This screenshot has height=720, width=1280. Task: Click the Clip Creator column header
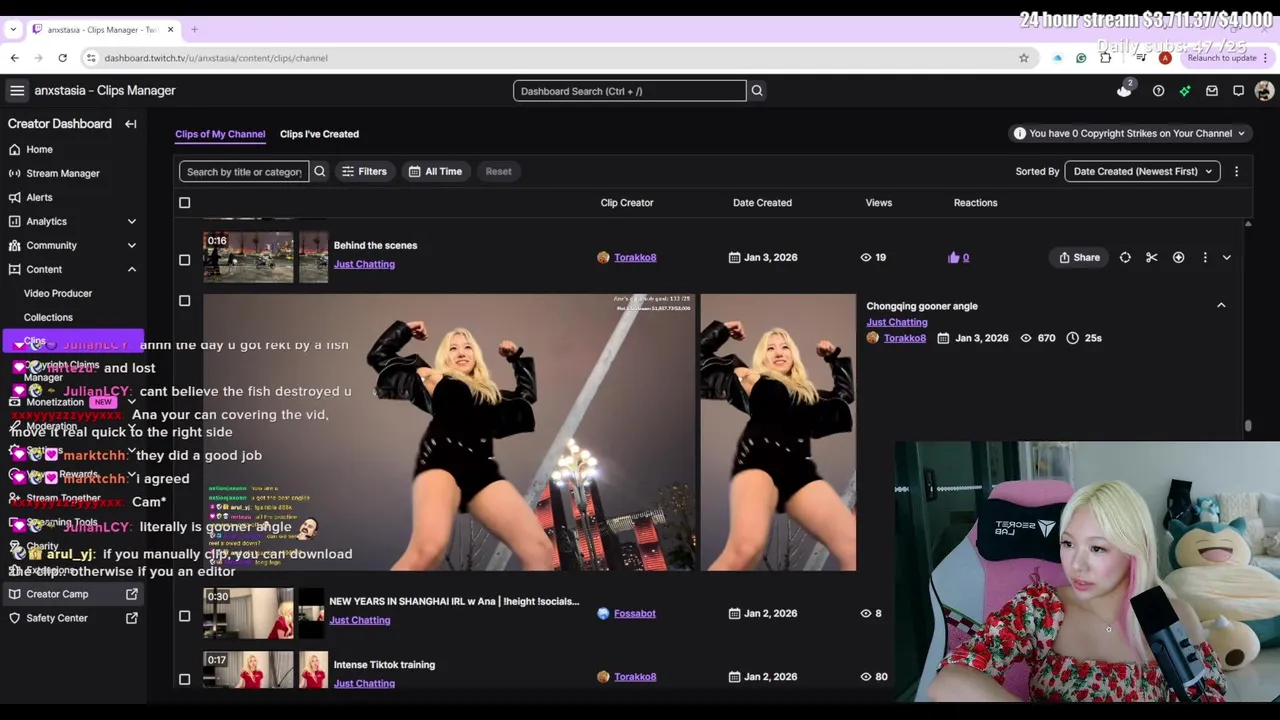[627, 203]
